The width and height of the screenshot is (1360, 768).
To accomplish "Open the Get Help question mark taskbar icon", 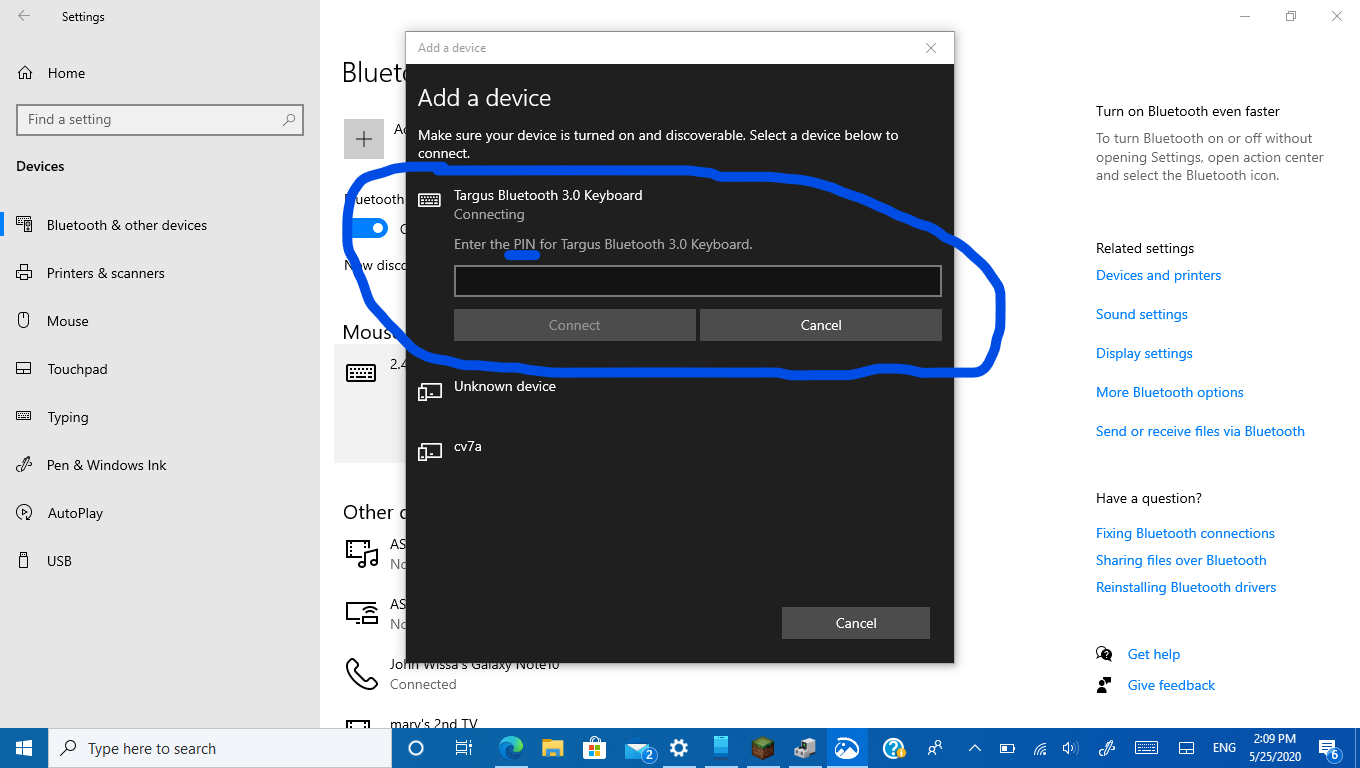I will click(893, 748).
